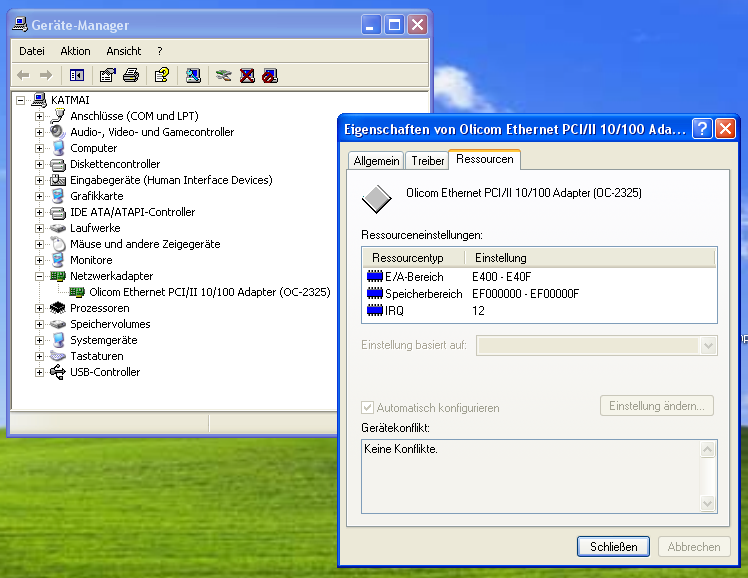This screenshot has height=578, width=748.
Task: Select the Systemgeräte tree item
Action: pyautogui.click(x=104, y=341)
